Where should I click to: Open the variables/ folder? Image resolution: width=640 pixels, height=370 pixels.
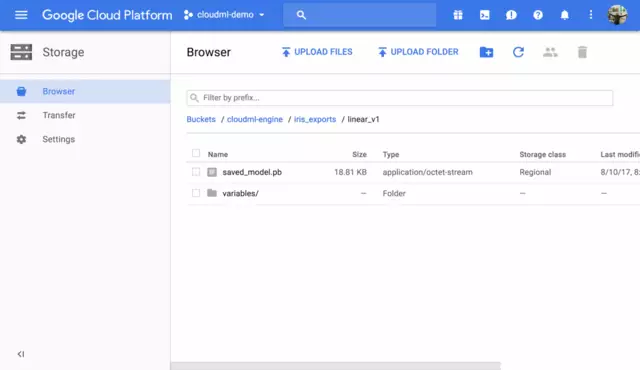(240, 193)
